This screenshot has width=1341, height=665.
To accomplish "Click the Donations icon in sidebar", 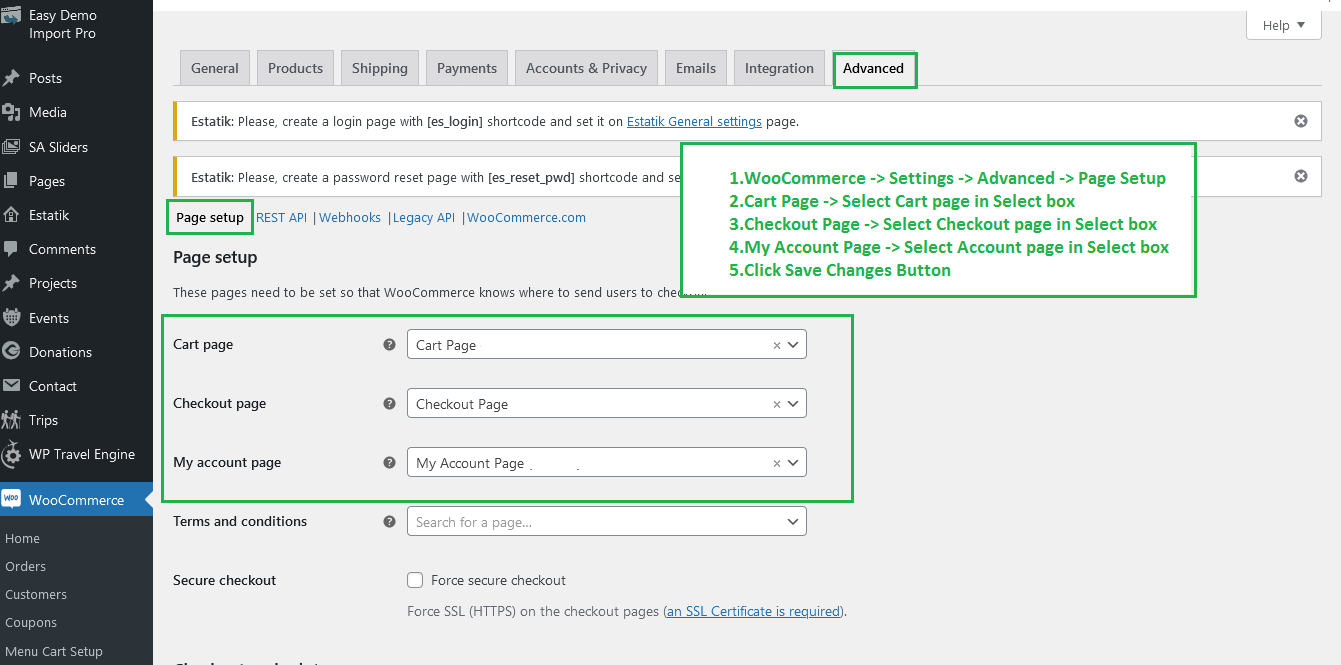I will (12, 352).
